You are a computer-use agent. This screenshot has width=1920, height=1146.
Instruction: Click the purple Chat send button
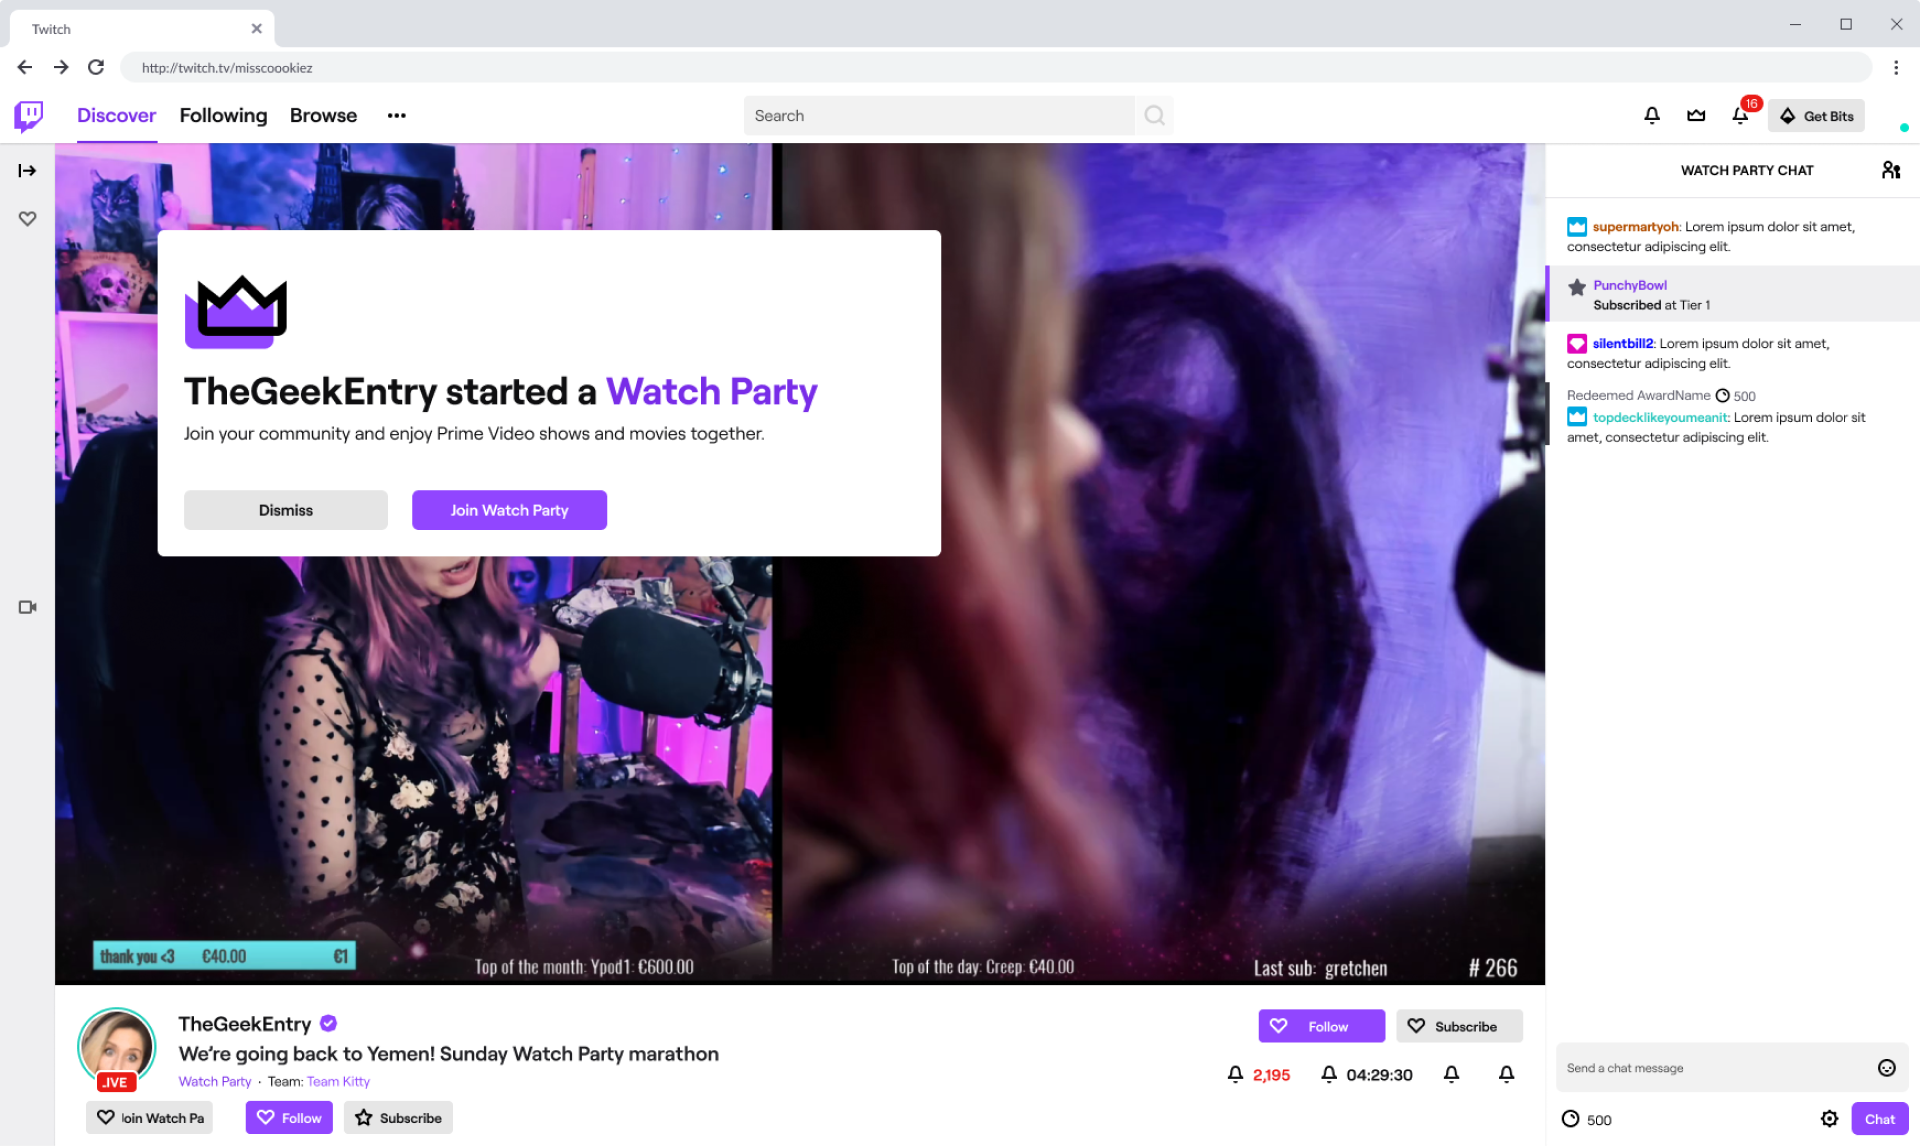(x=1880, y=1119)
